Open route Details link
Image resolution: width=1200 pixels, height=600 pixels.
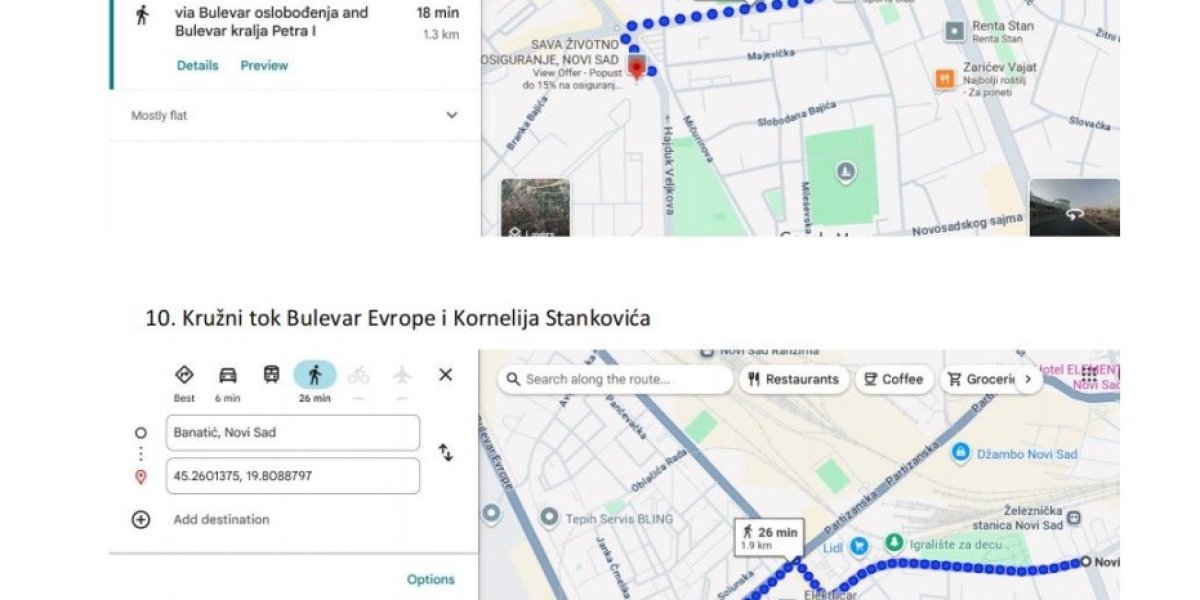[x=197, y=65]
